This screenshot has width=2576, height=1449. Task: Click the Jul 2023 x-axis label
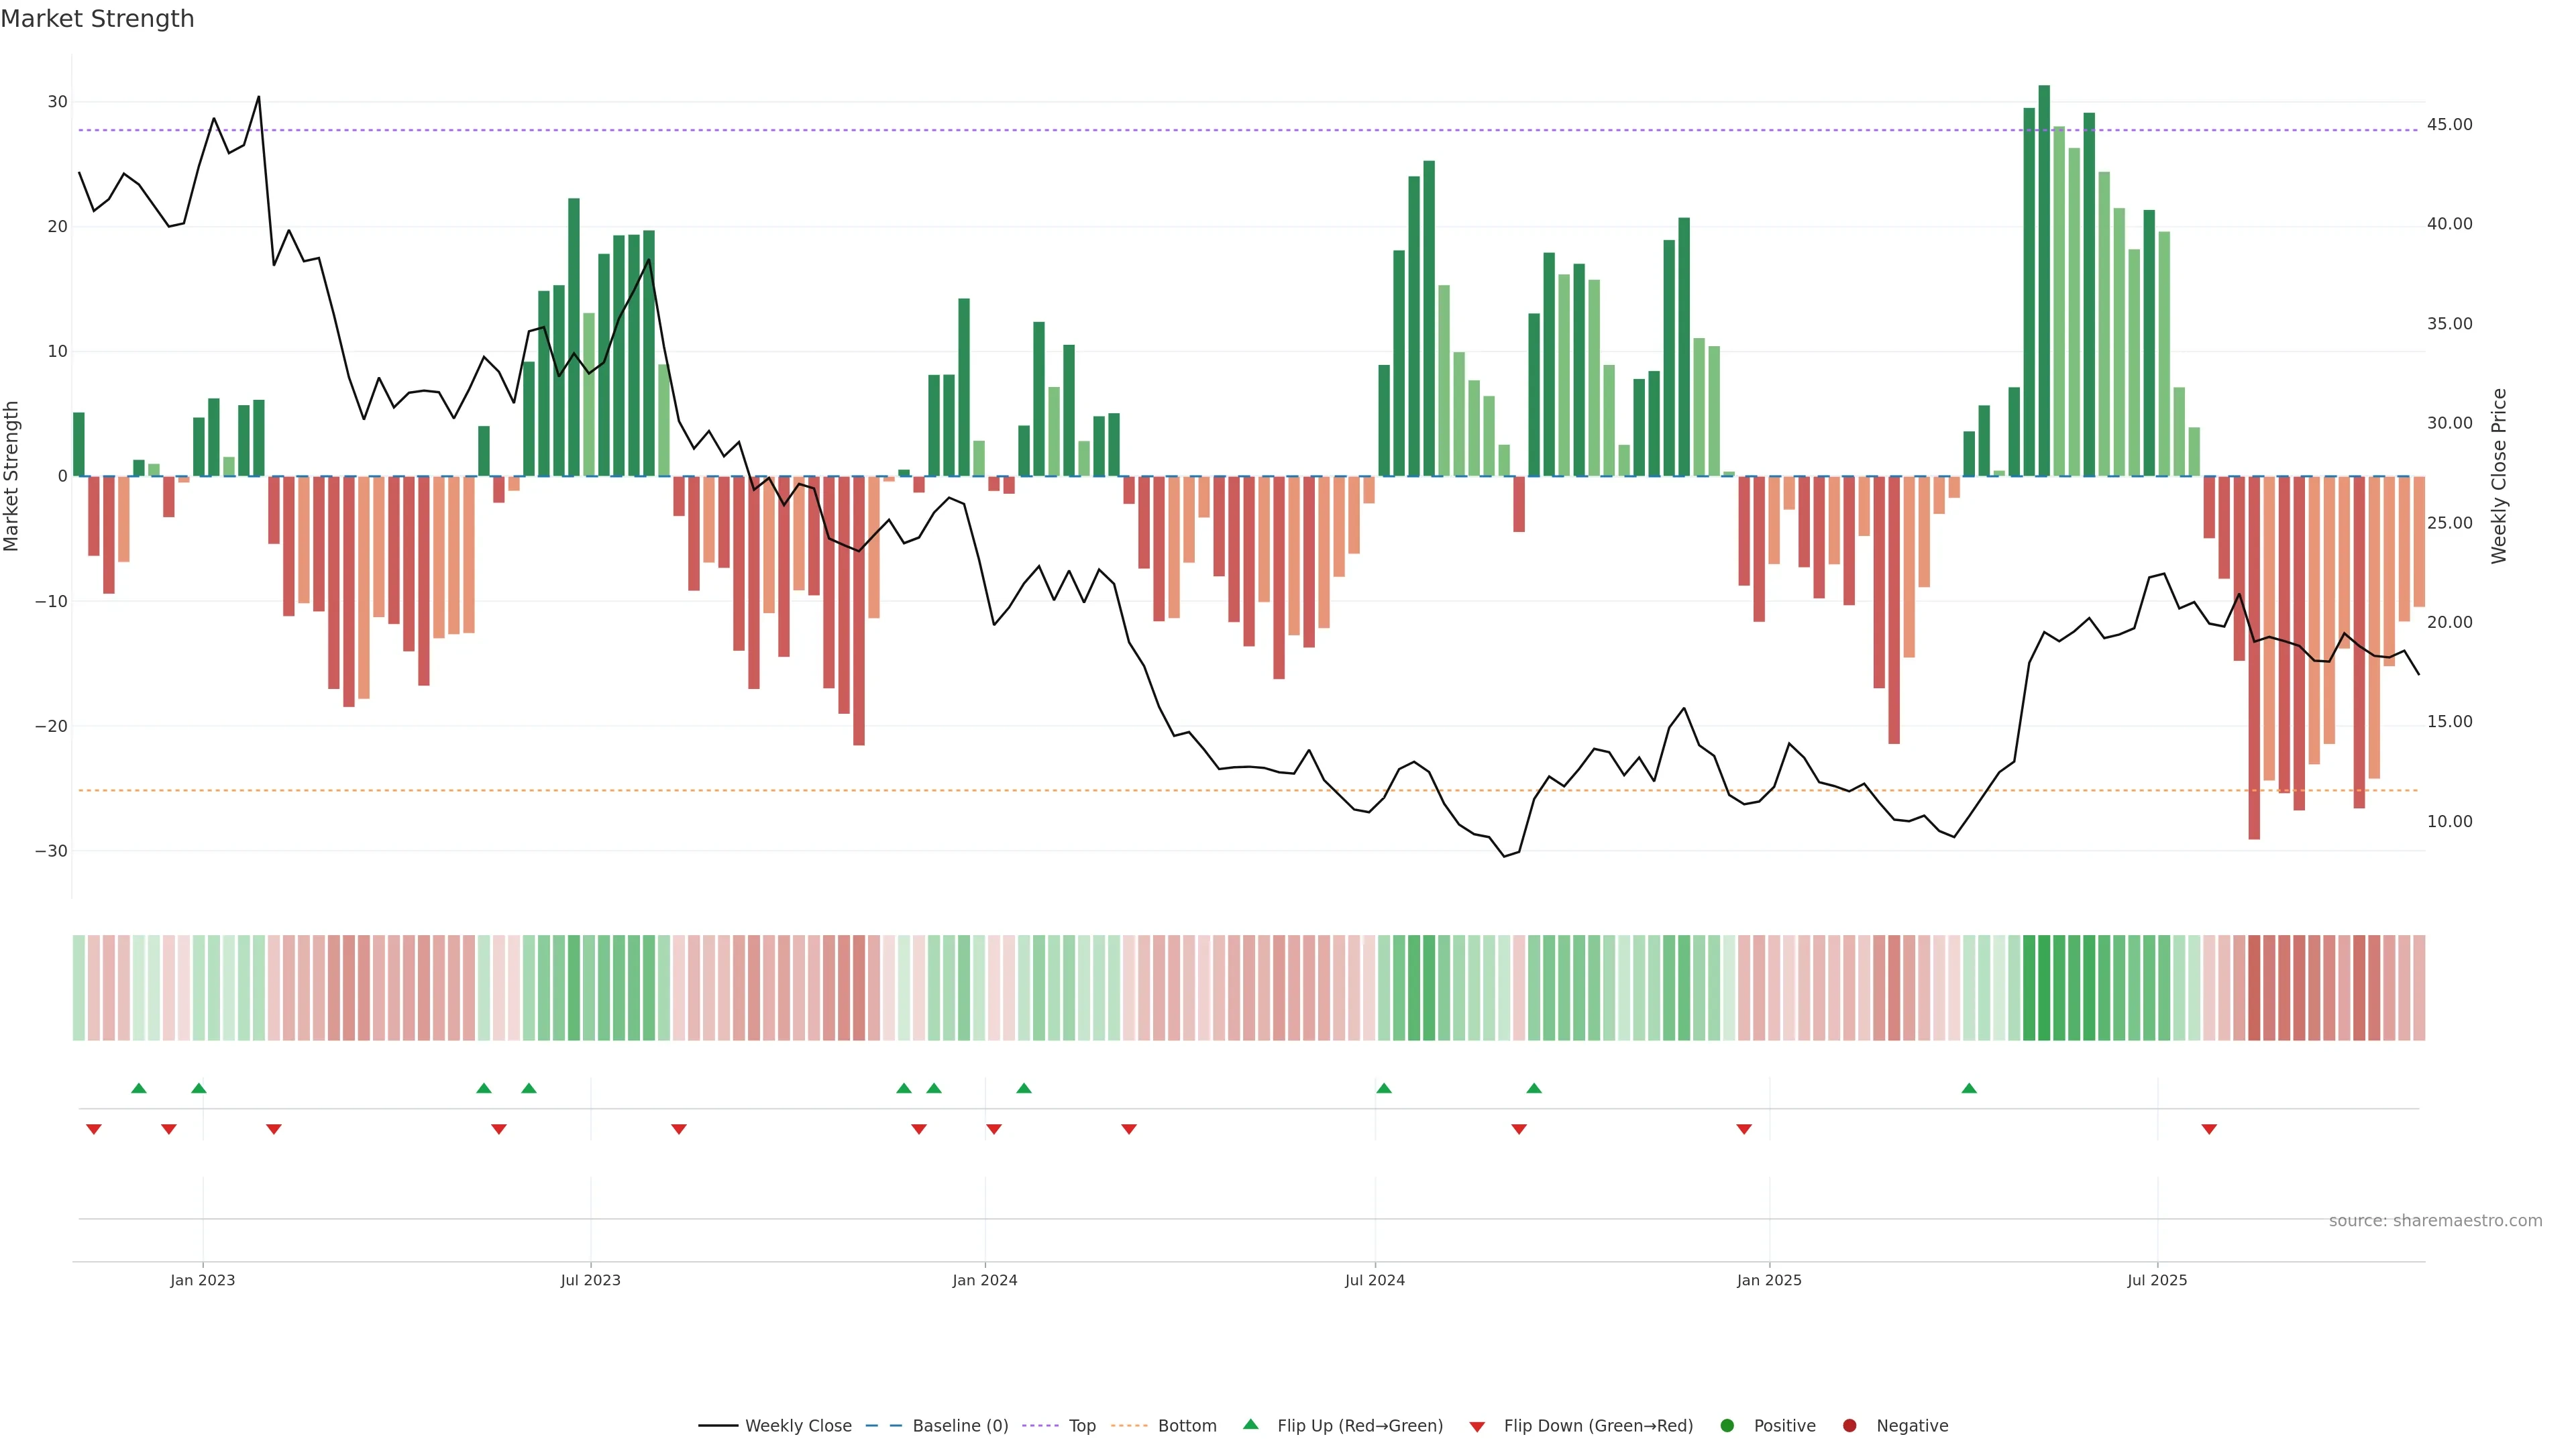click(x=590, y=1280)
